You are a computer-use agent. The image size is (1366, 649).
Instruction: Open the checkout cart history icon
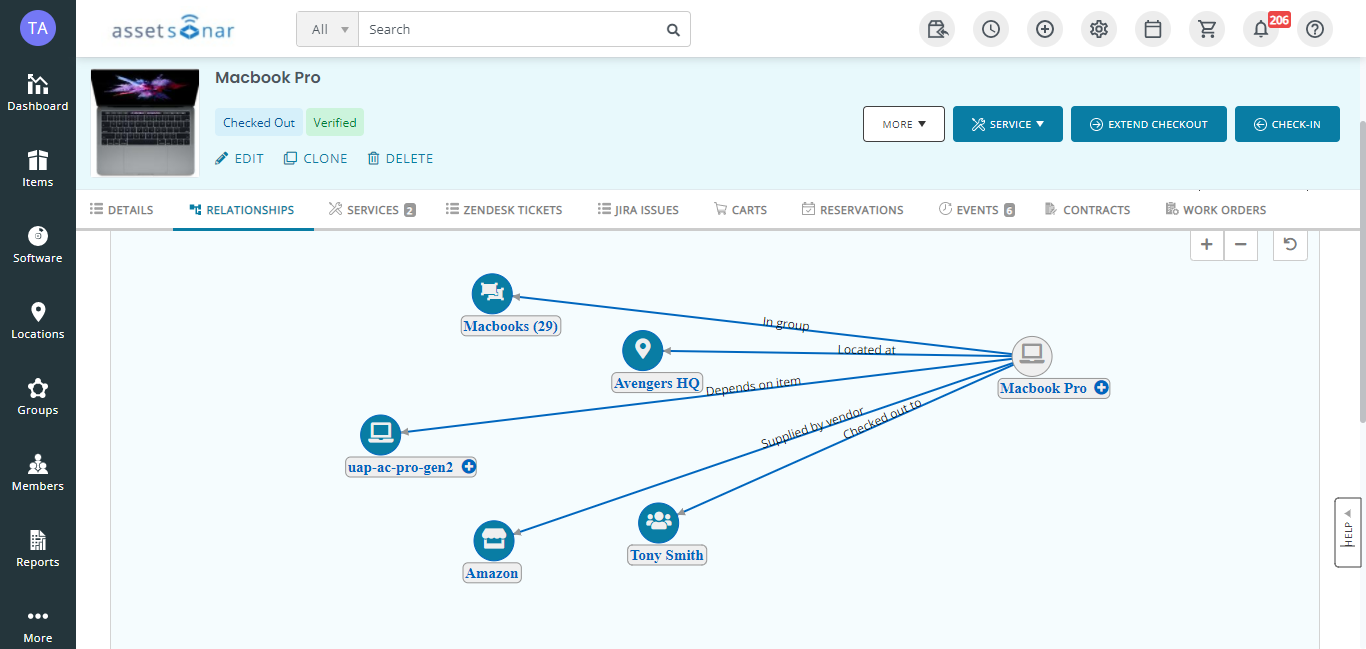point(937,29)
